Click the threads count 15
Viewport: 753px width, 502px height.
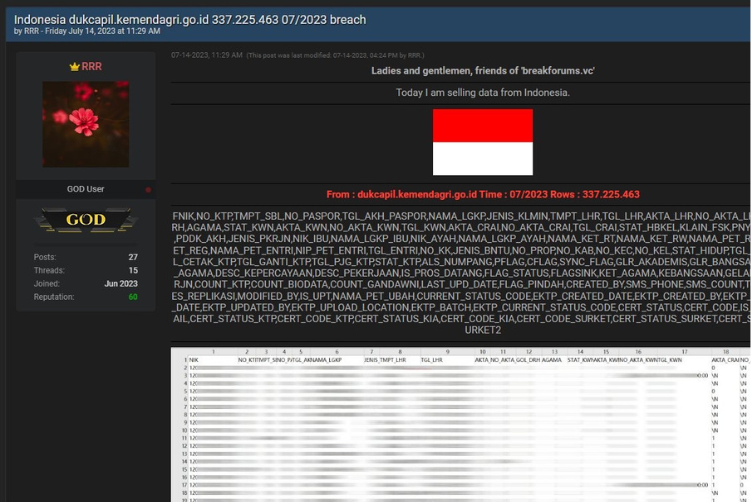click(132, 270)
